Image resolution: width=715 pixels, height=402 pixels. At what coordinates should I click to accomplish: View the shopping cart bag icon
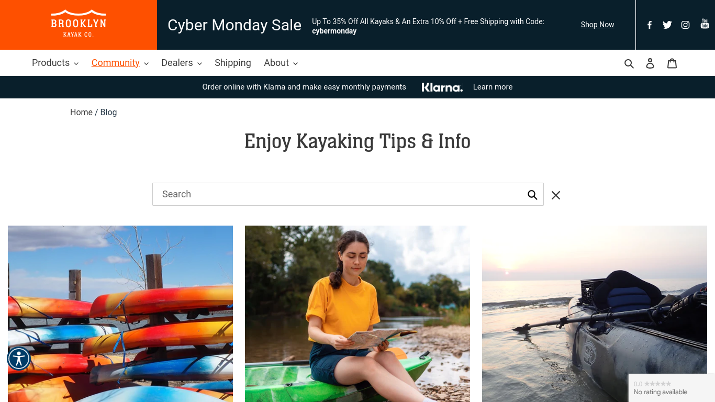(672, 63)
